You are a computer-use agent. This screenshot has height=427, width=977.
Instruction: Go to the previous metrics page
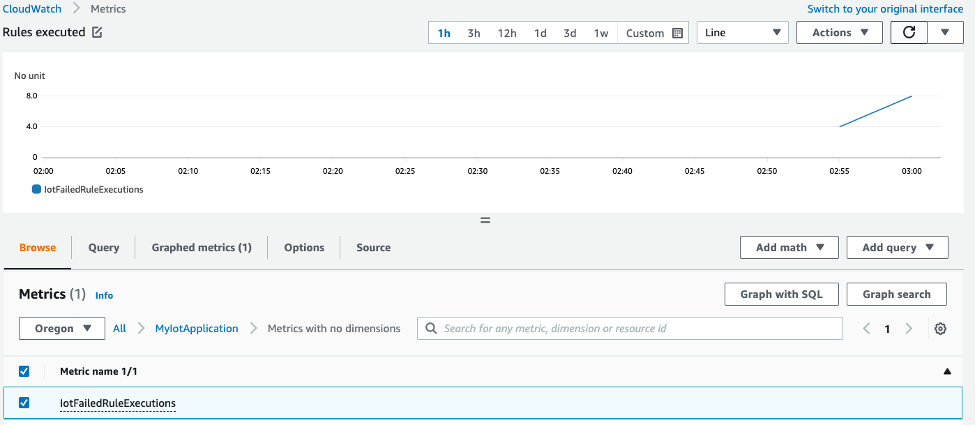866,329
